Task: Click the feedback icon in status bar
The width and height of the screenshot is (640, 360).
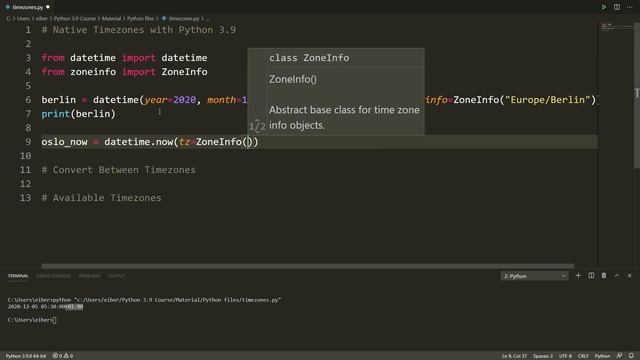Action: [619, 356]
